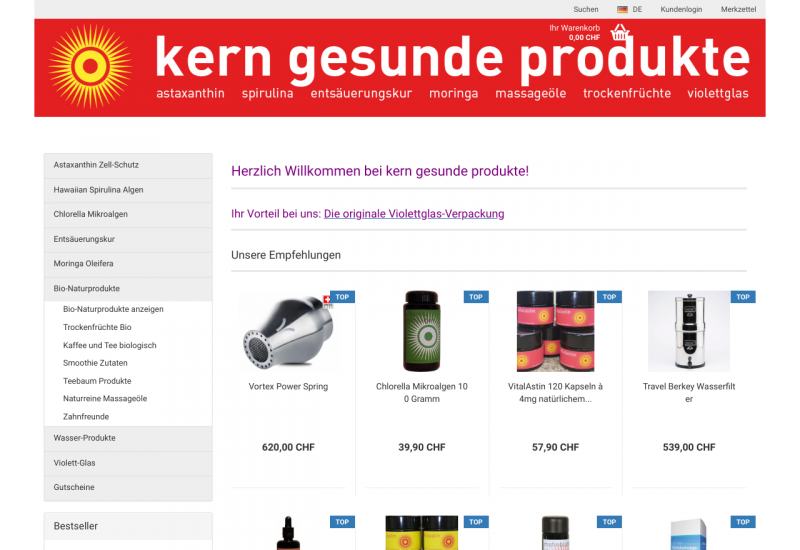Click the TOP badge on Vortex Power Spring
This screenshot has width=800, height=550.
click(342, 297)
